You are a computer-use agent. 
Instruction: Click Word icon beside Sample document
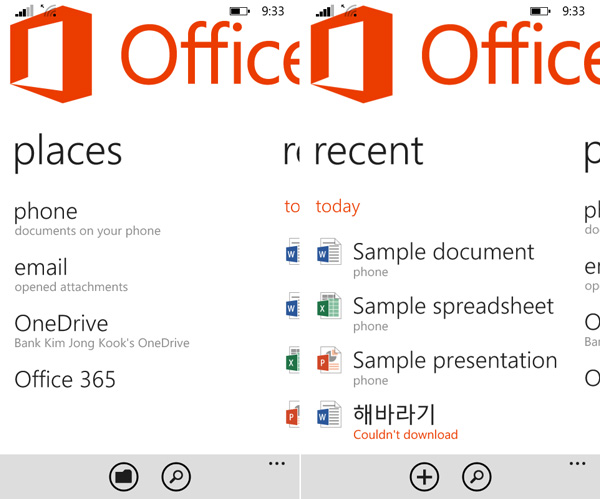tap(329, 251)
